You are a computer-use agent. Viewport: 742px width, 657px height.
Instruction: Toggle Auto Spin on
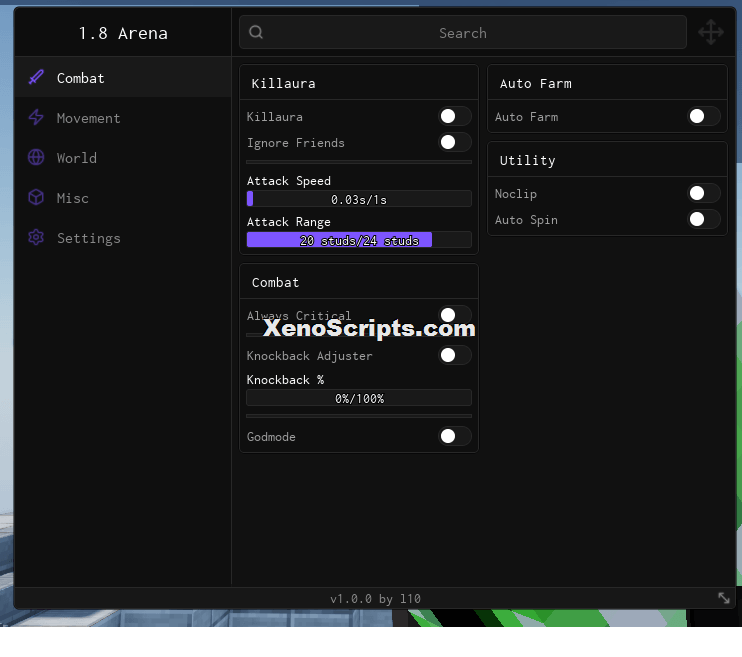coord(704,219)
